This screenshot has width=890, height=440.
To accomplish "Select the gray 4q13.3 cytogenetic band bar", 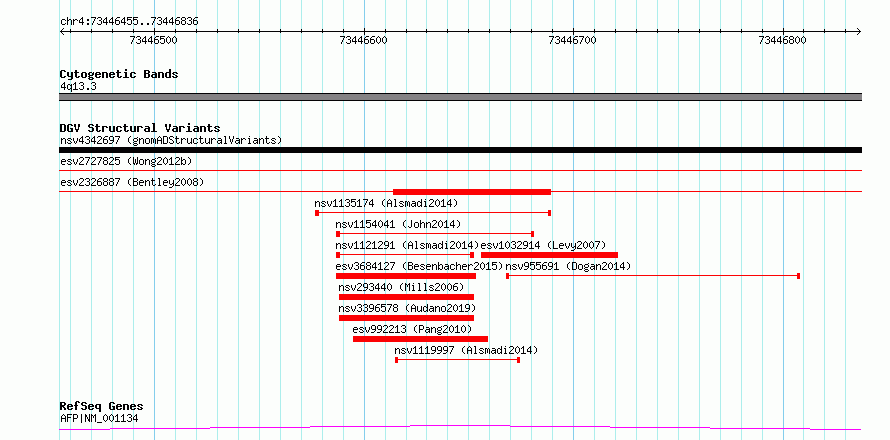I will 460,97.
